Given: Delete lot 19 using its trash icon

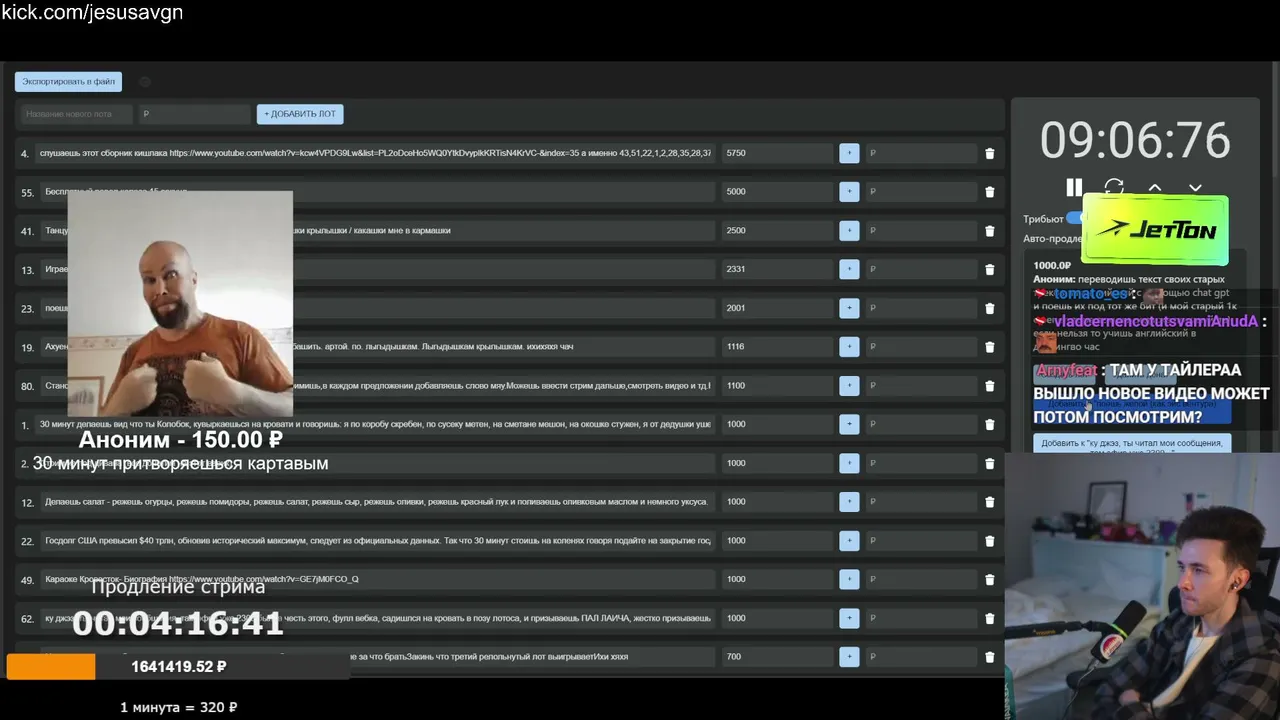Looking at the screenshot, I should pyautogui.click(x=990, y=347).
